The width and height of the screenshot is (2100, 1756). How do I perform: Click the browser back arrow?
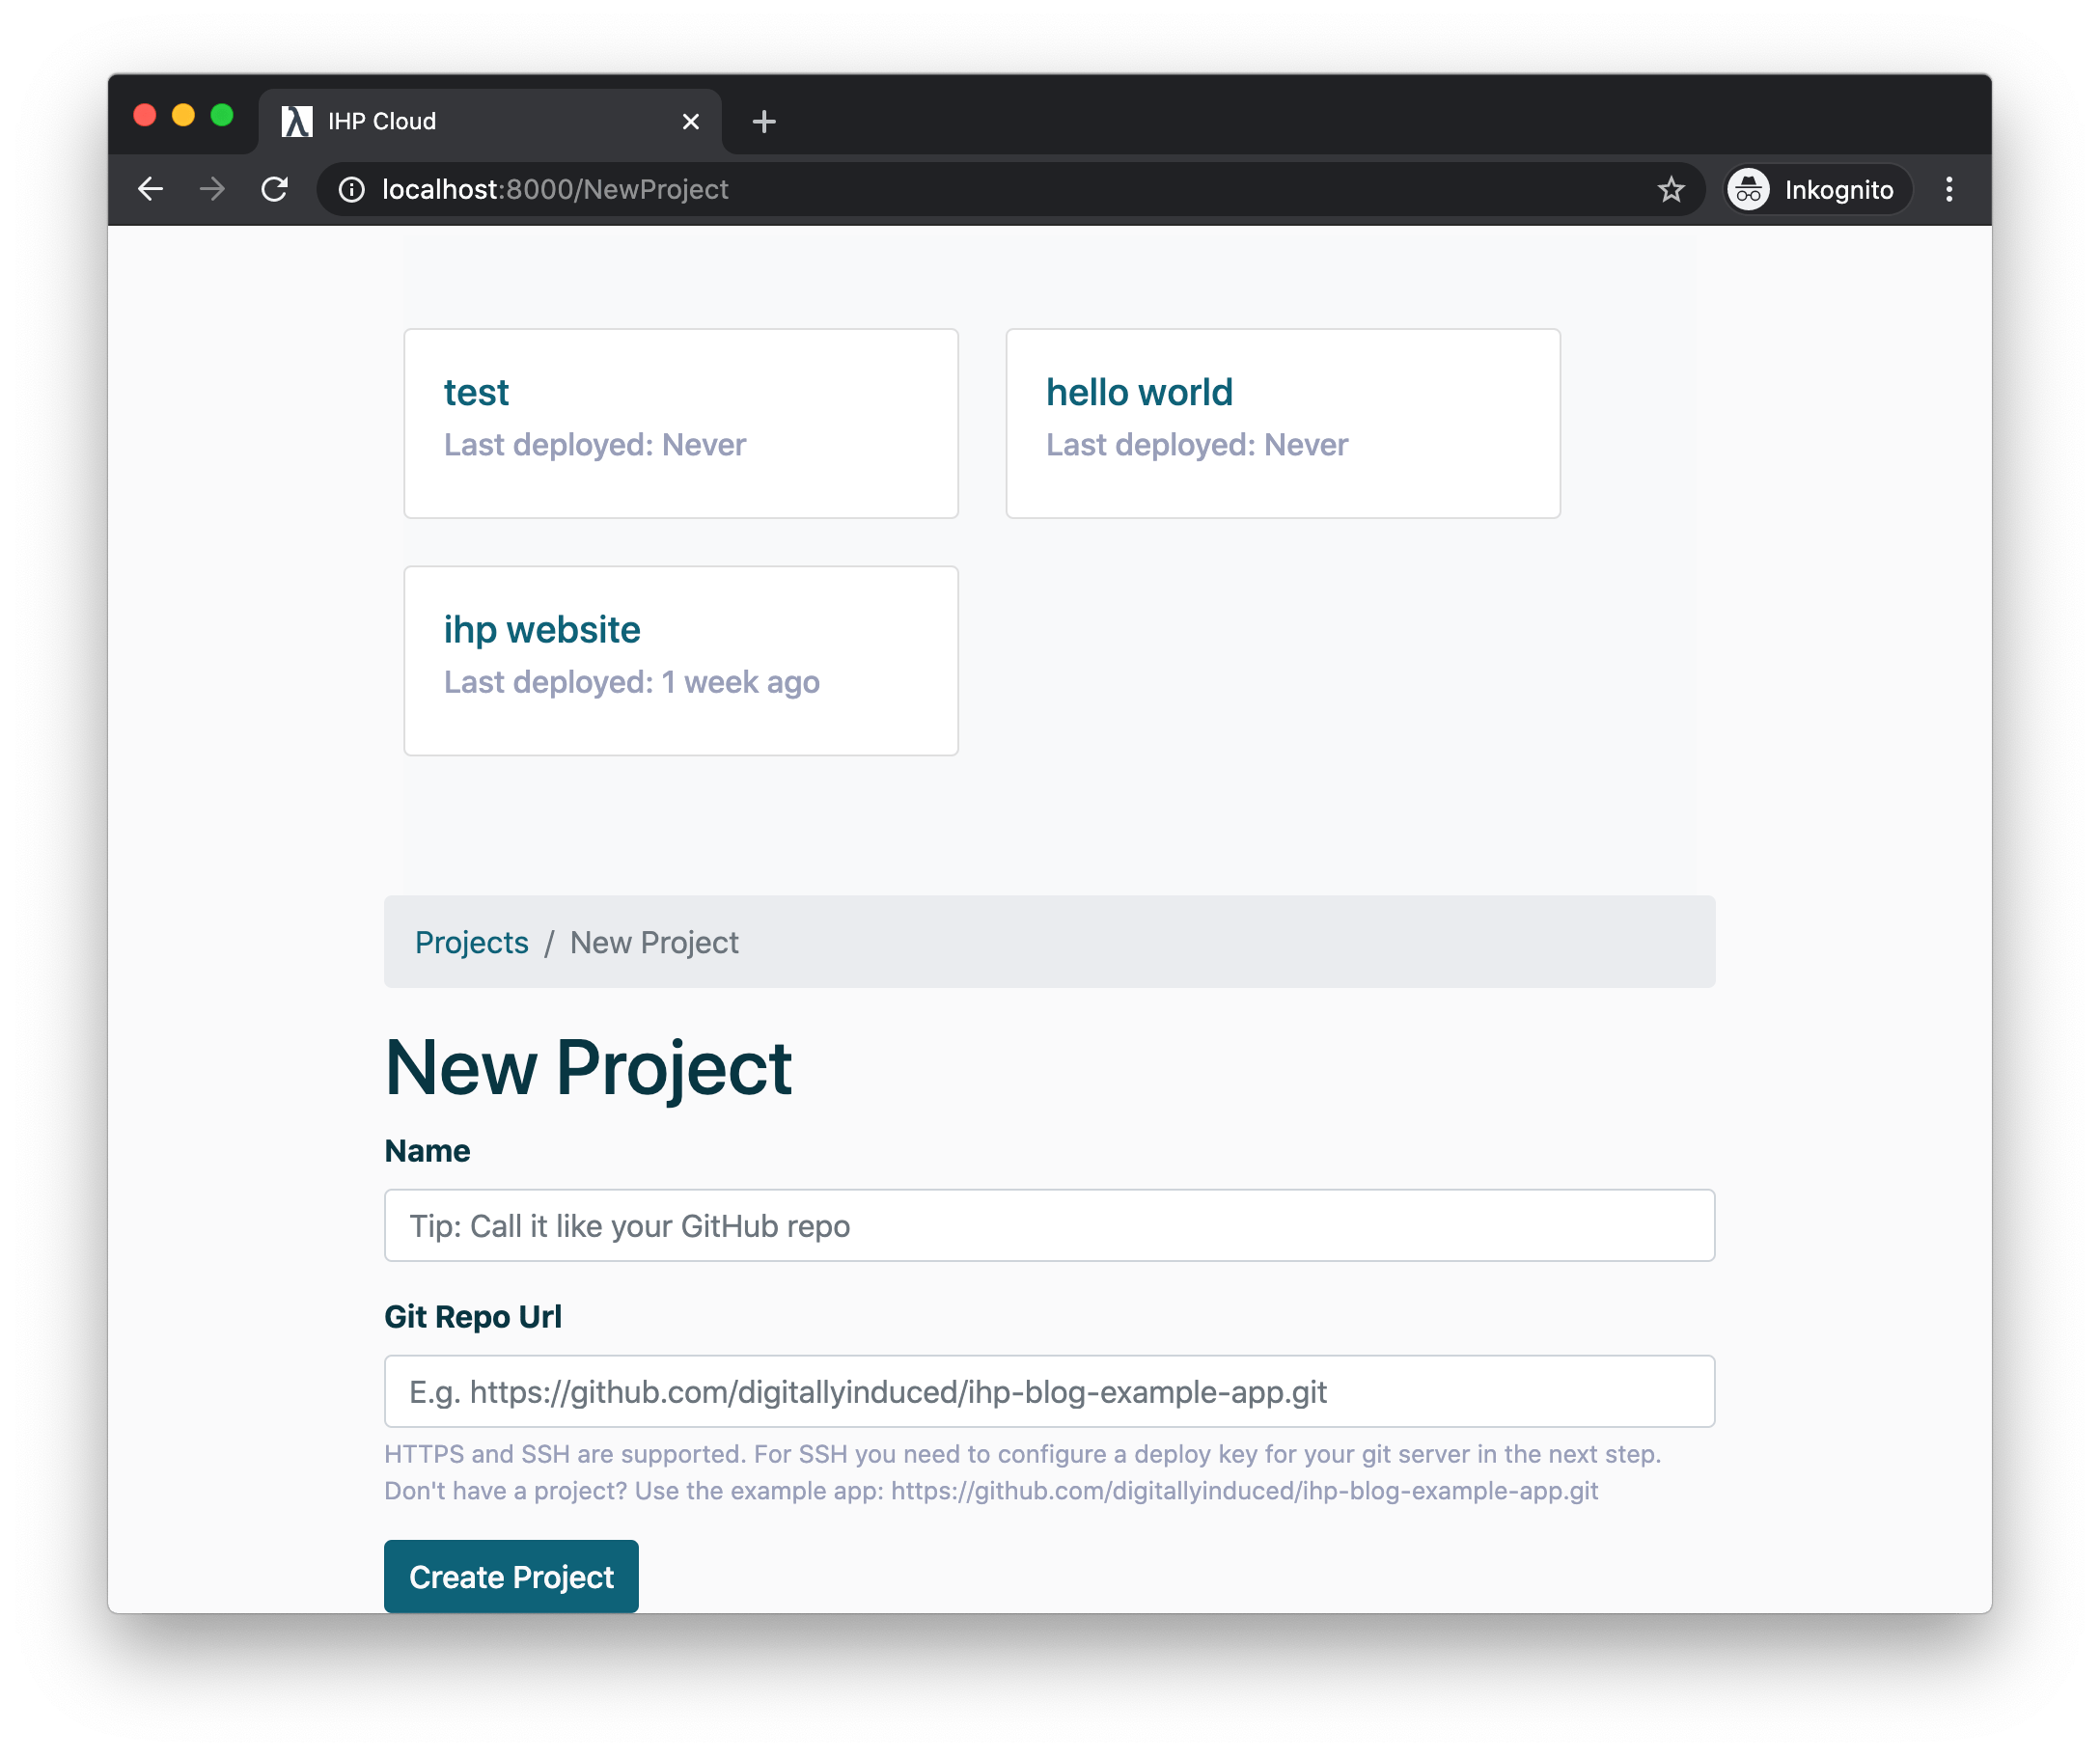[x=150, y=189]
